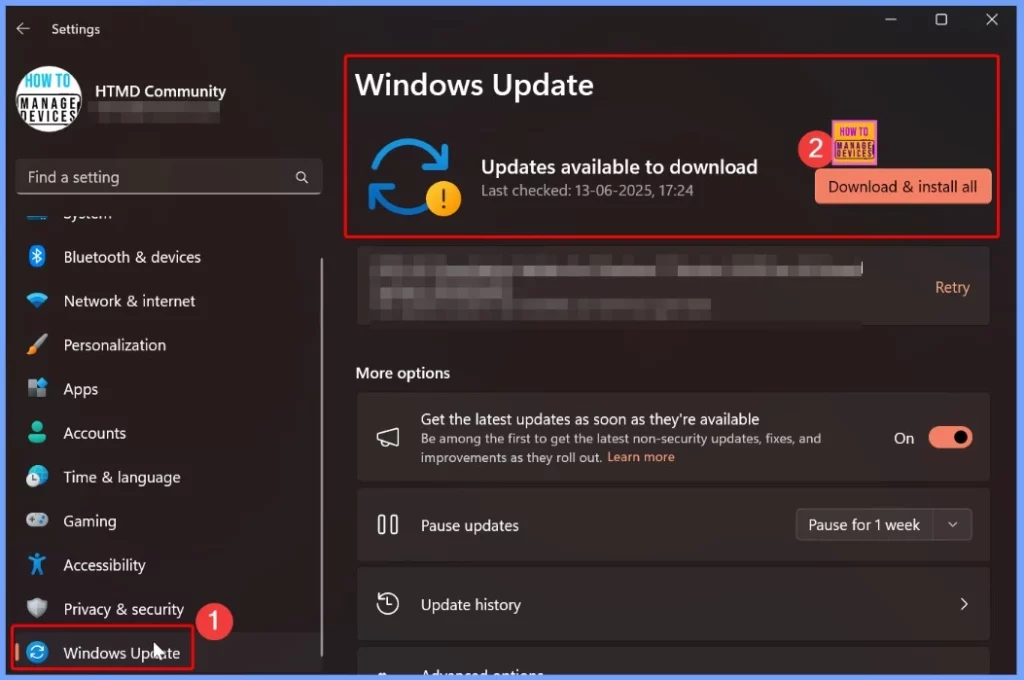Viewport: 1024px width, 680px height.
Task: Open Privacy & security settings
Action: pos(124,609)
